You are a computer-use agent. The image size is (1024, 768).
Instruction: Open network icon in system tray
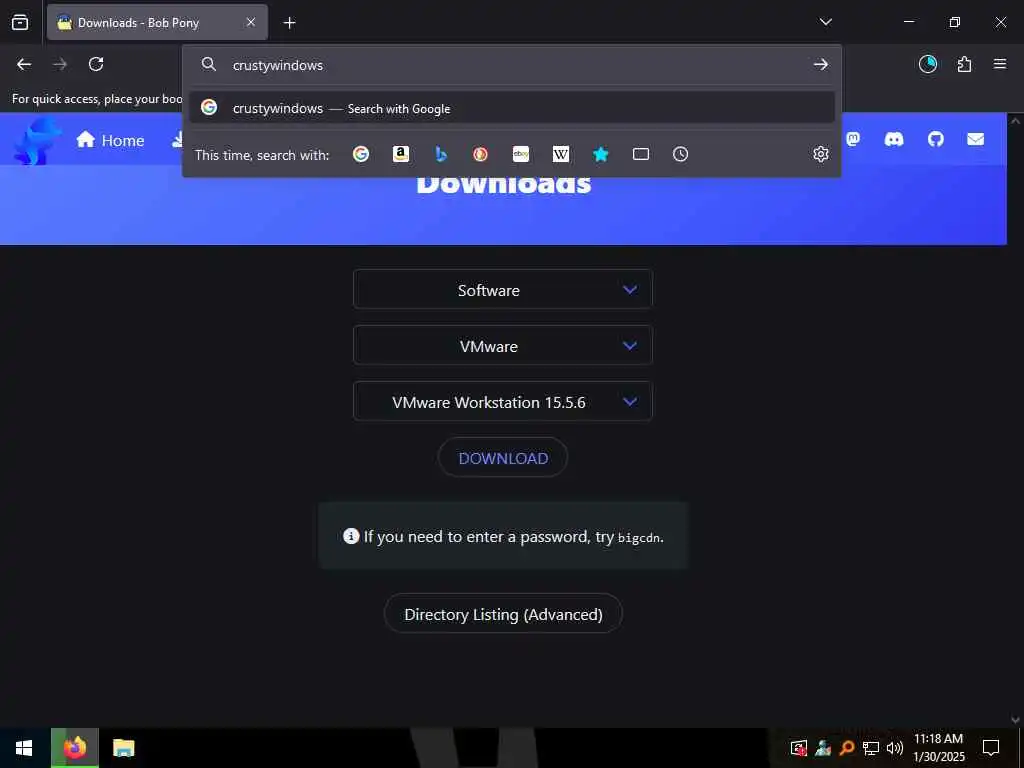[x=871, y=748]
